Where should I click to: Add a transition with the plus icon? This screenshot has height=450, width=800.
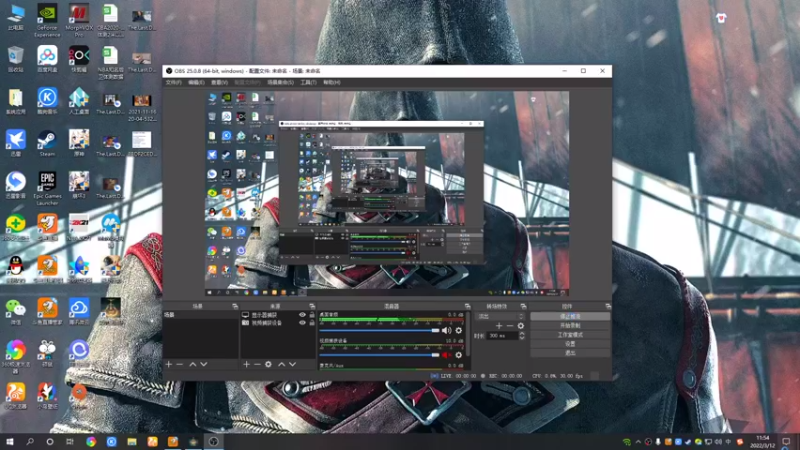coord(499,326)
